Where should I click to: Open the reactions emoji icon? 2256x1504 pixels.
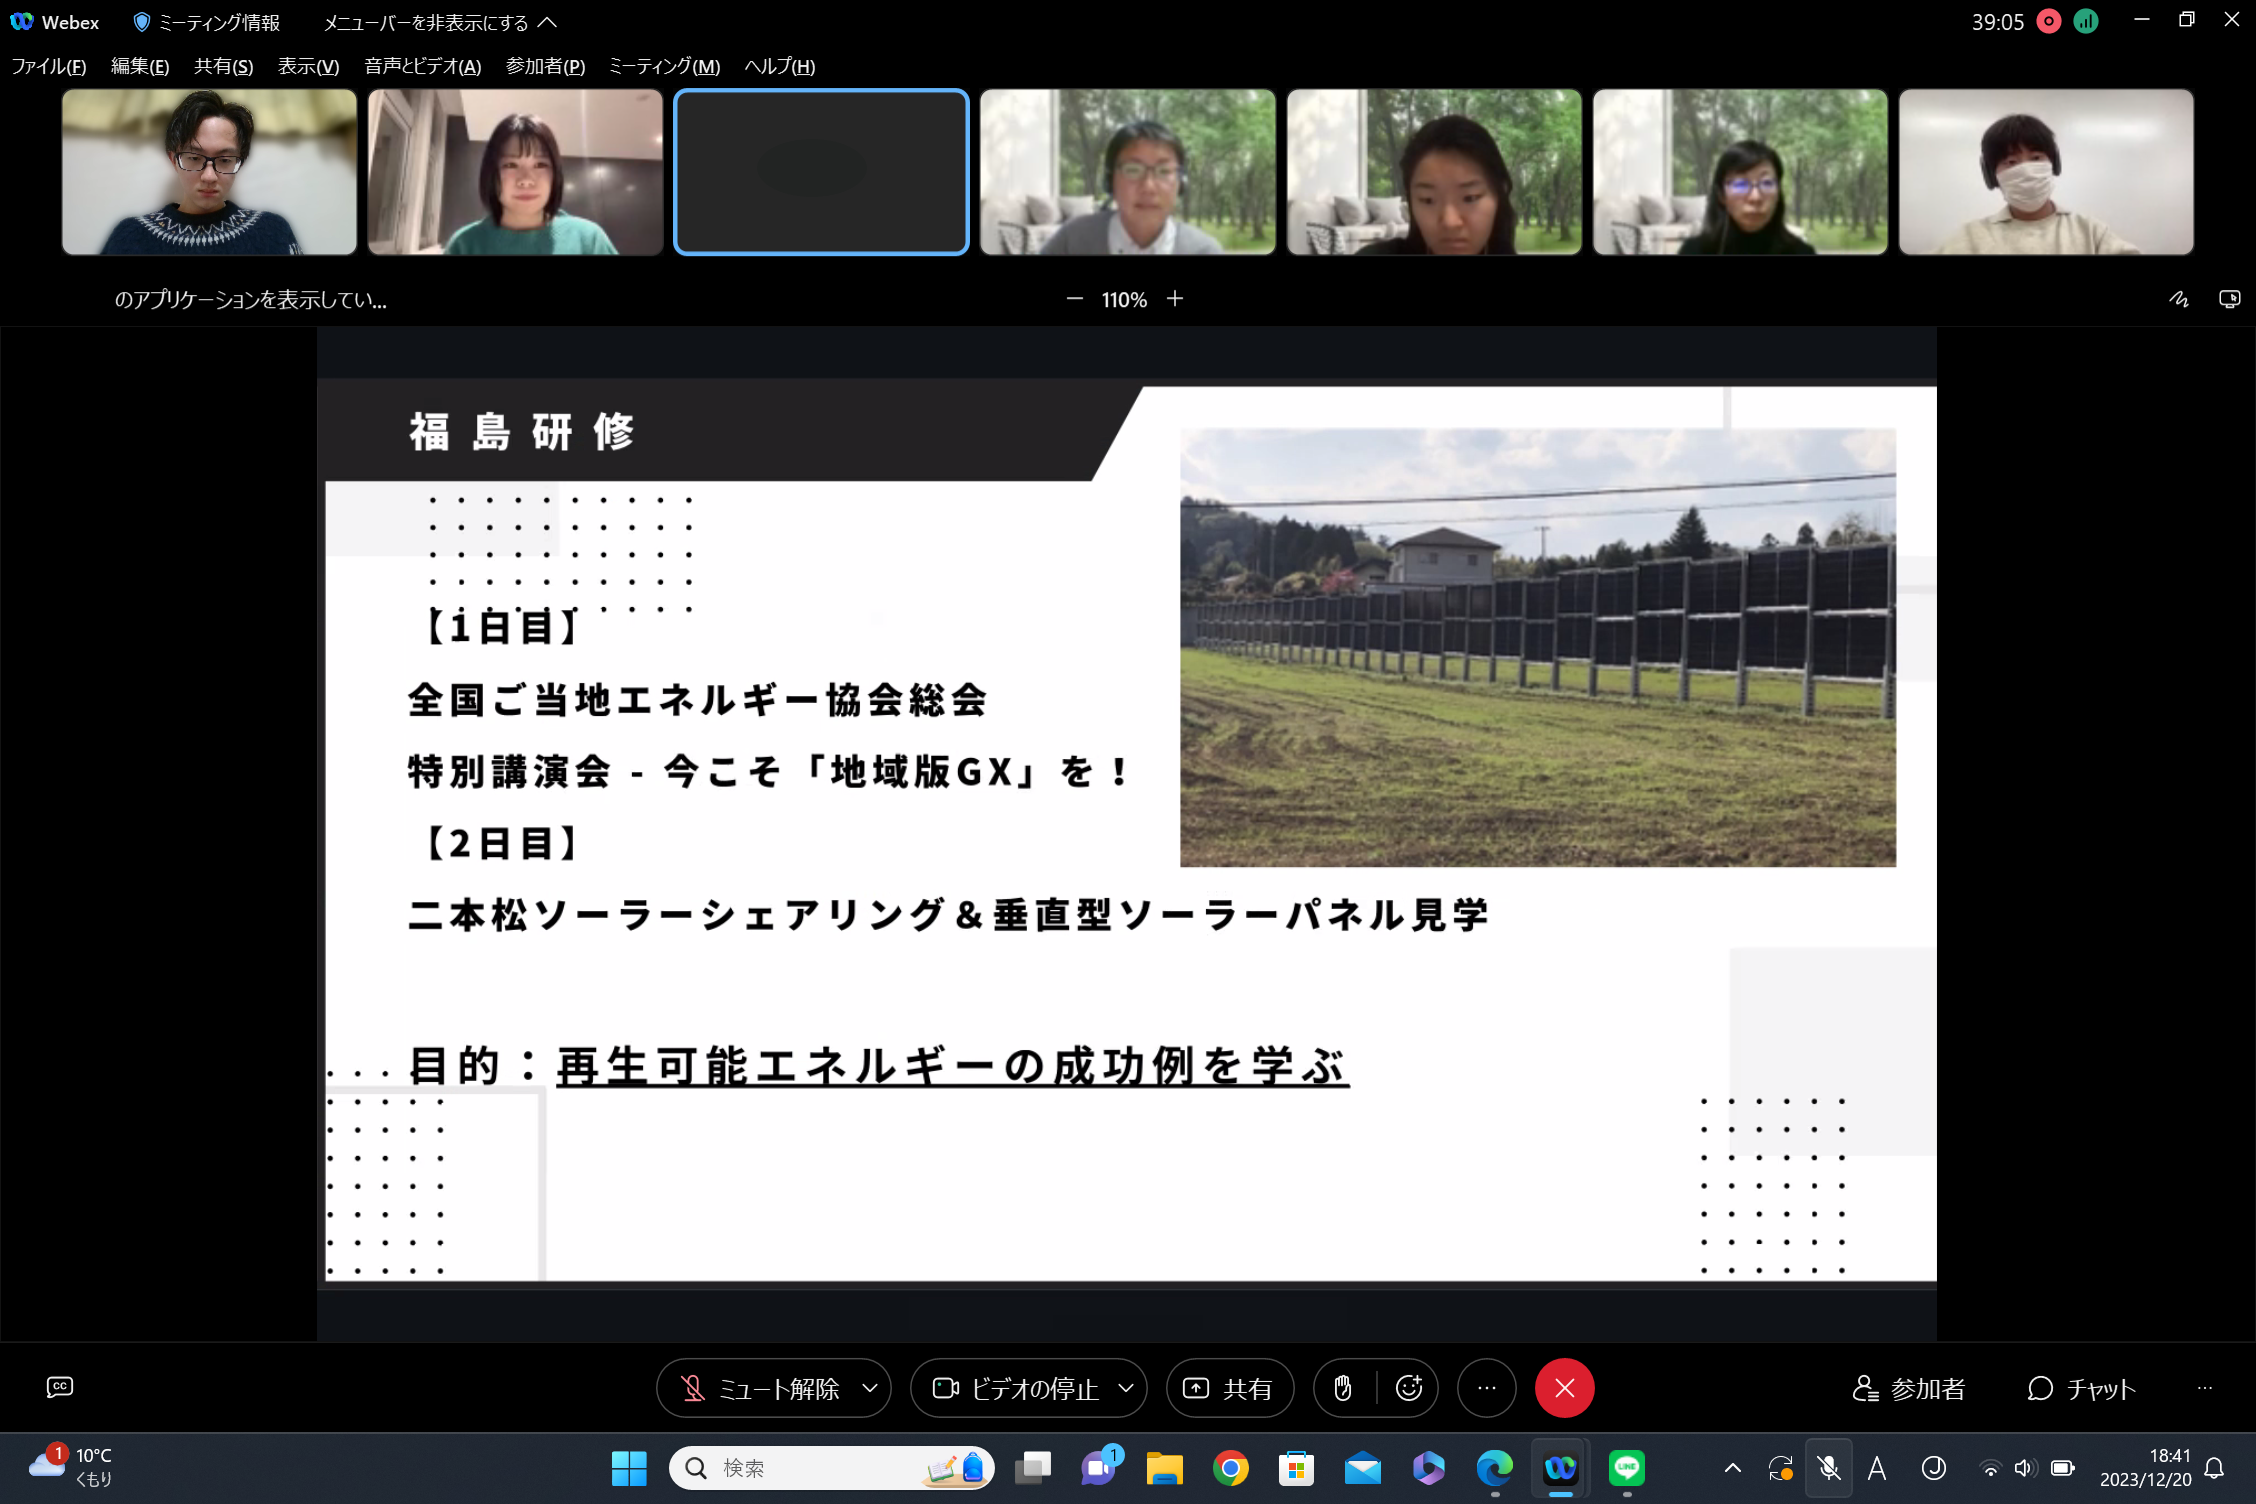coord(1409,1388)
